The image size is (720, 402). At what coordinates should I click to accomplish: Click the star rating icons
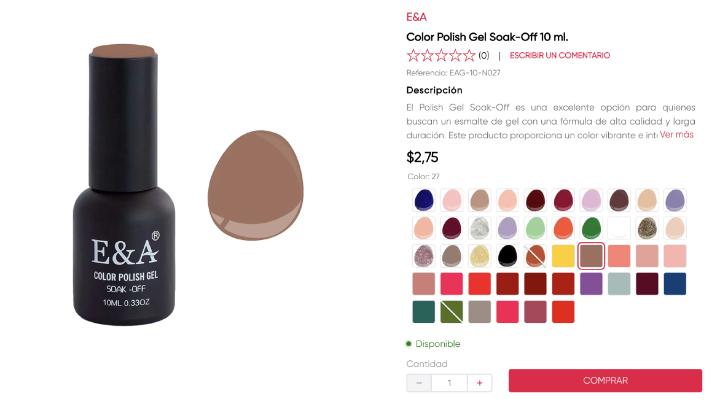(441, 55)
